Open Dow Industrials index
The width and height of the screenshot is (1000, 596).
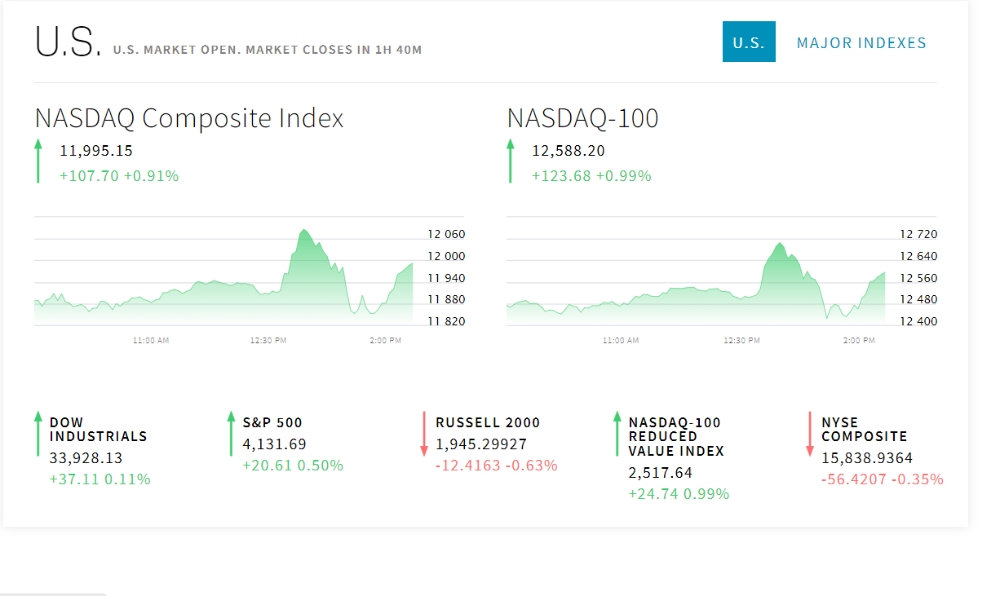[x=98, y=429]
